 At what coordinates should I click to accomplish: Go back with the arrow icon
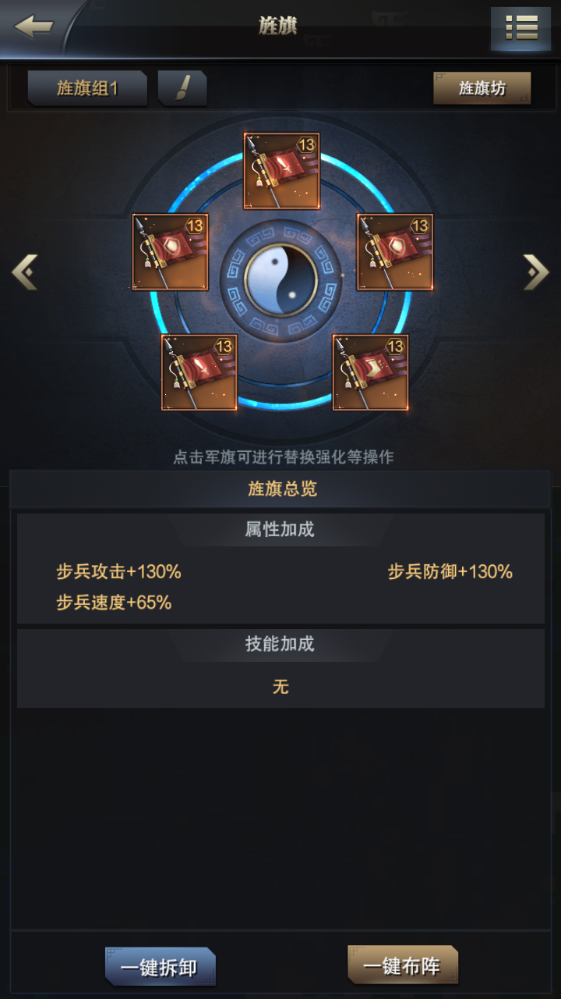click(x=33, y=27)
